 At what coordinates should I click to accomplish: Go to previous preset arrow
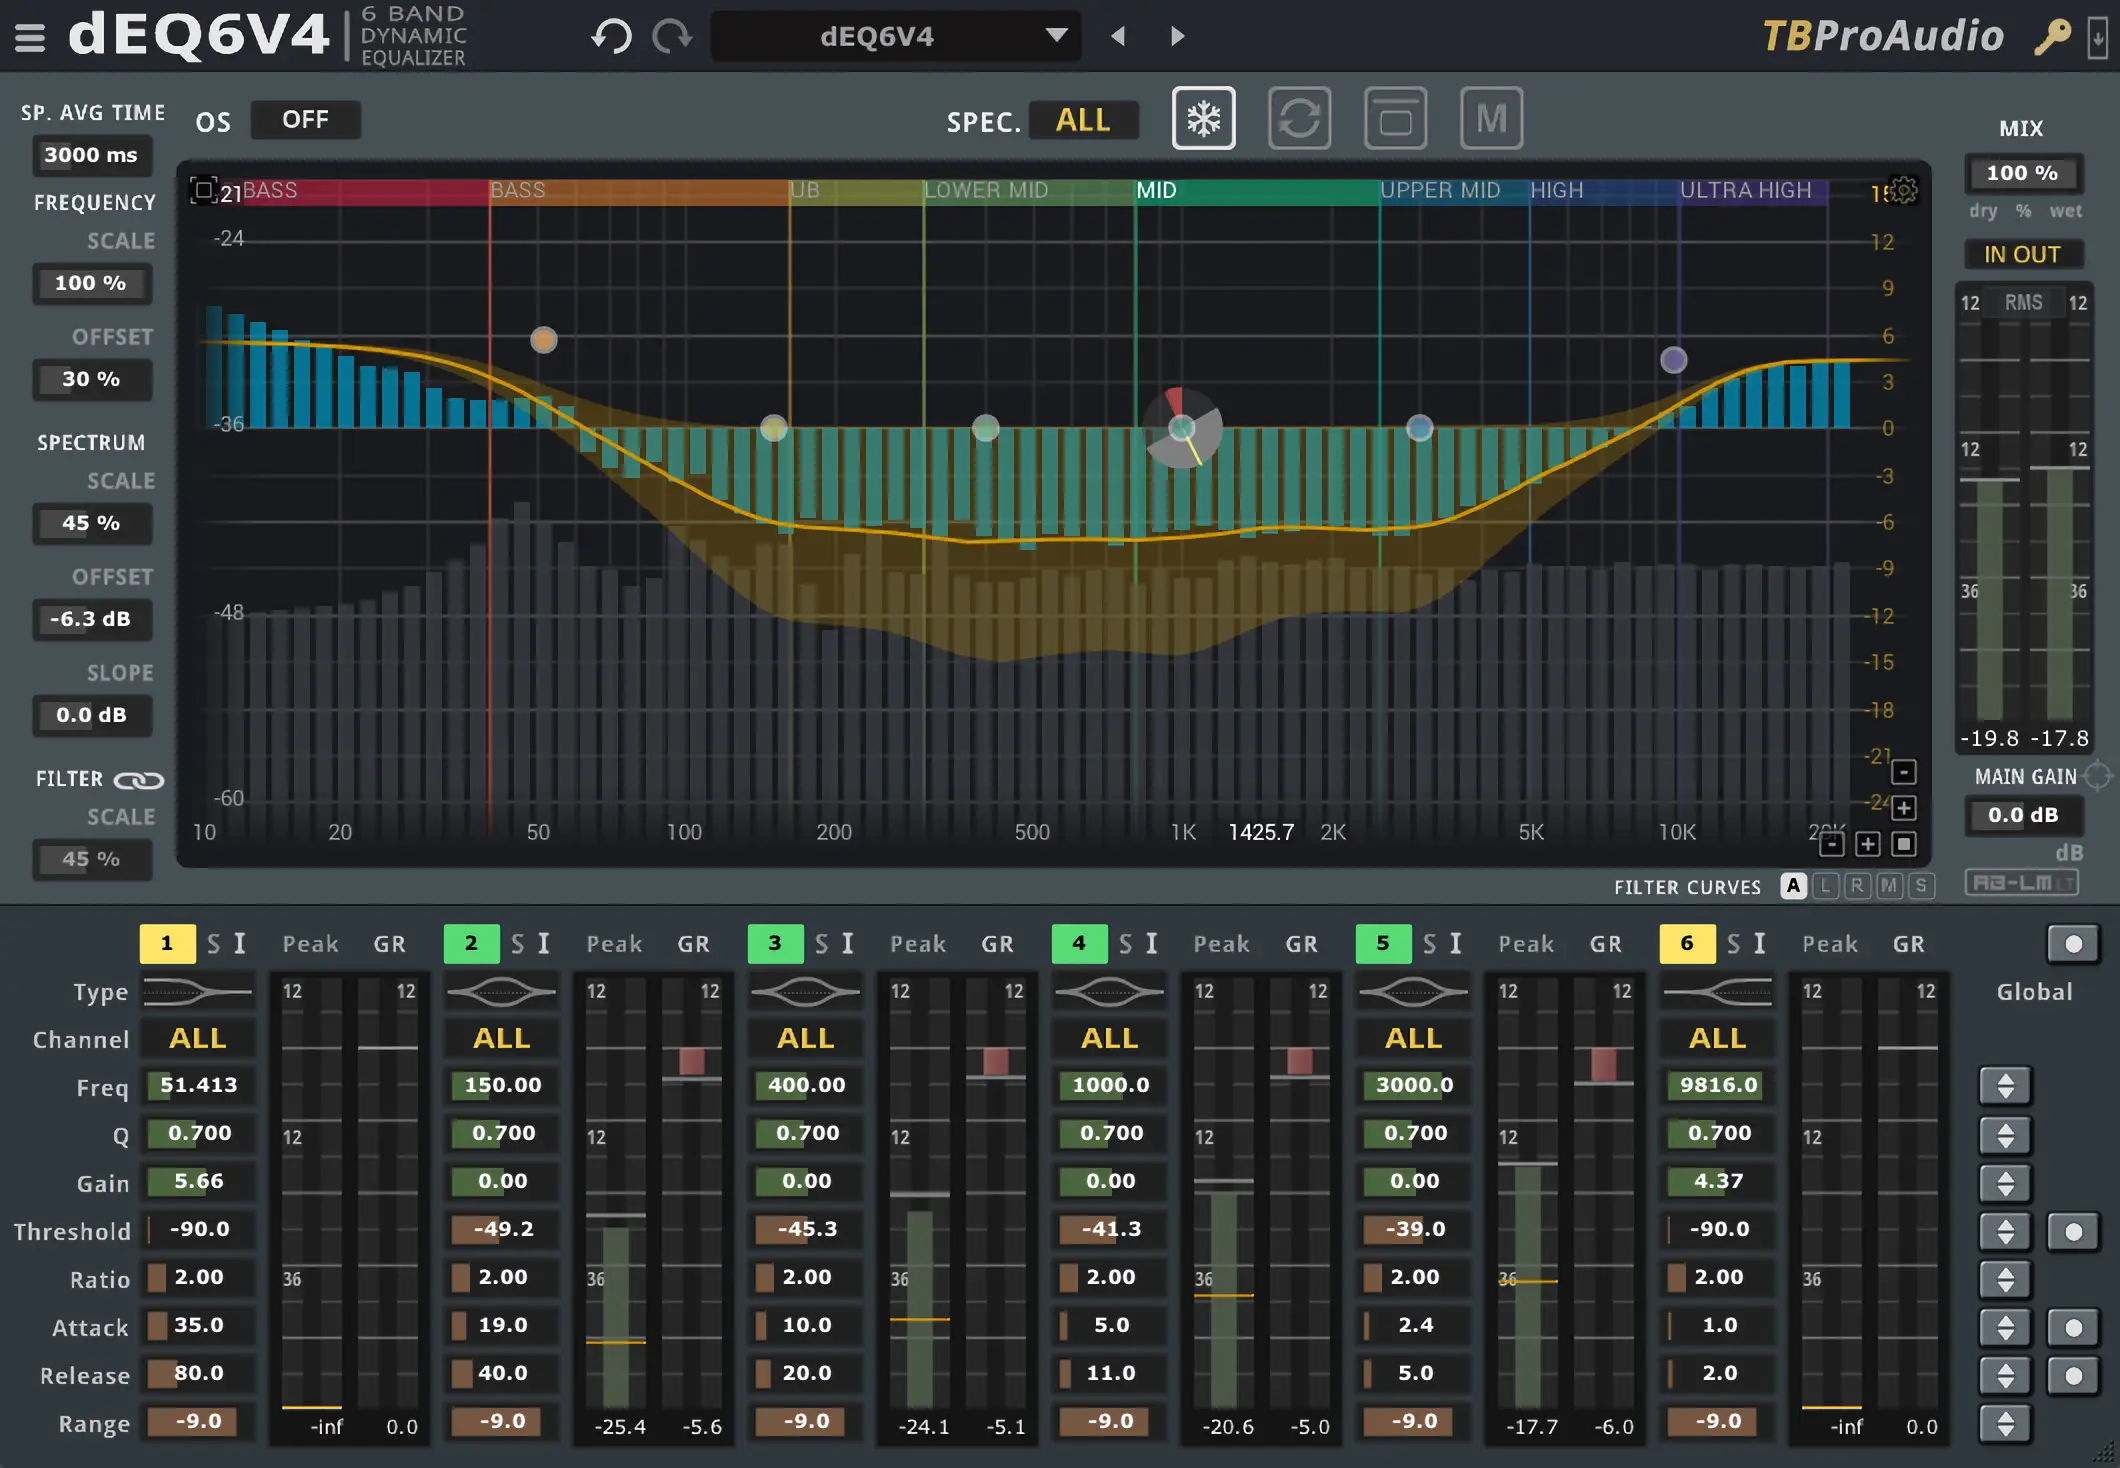click(x=1118, y=36)
